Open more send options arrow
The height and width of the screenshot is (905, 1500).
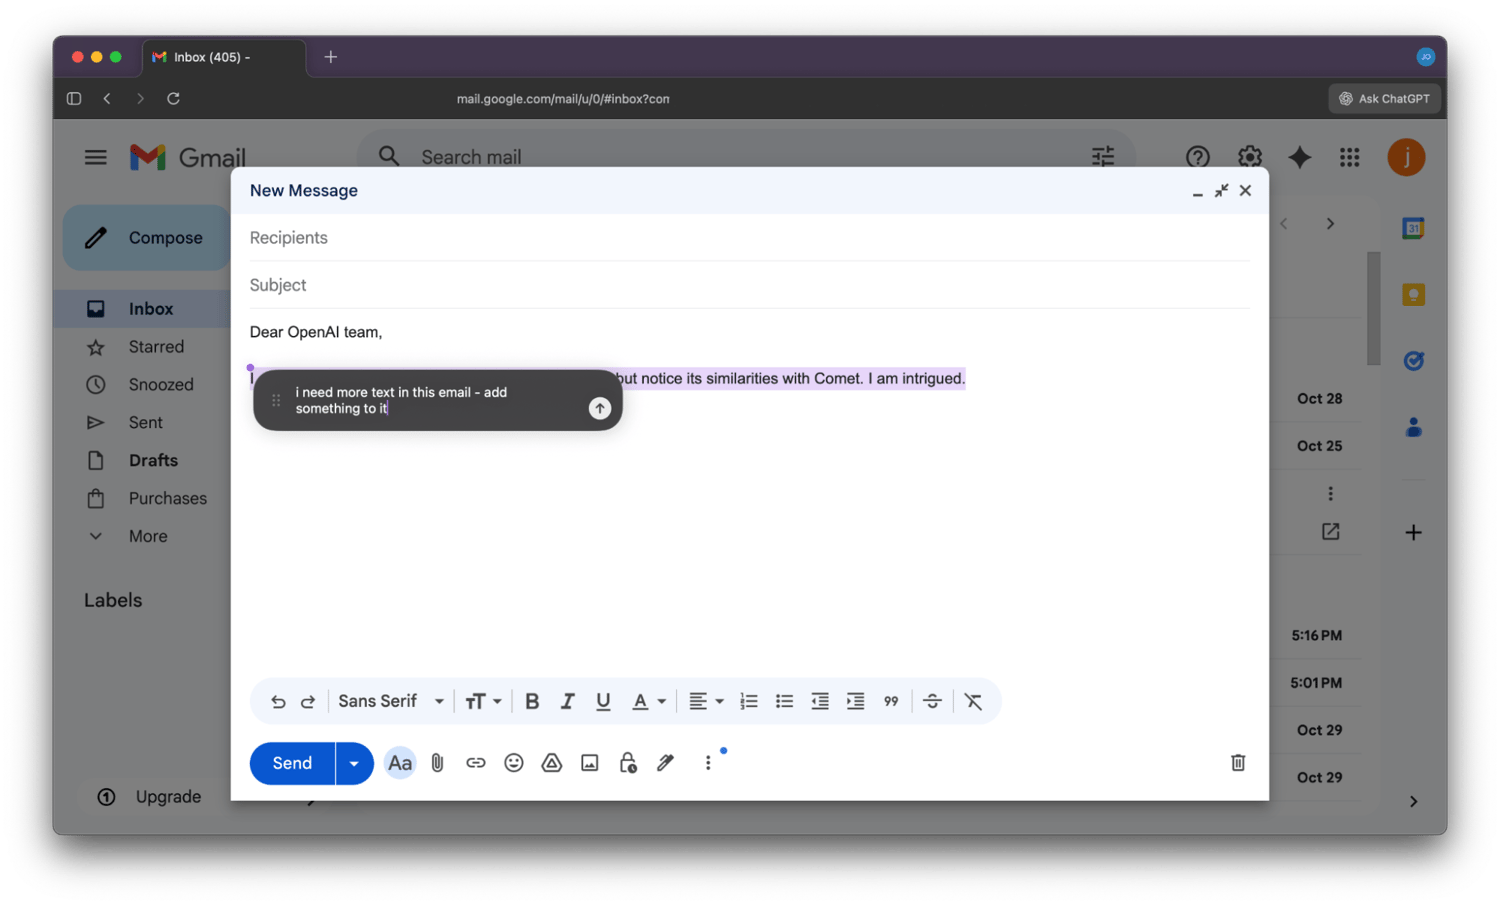(354, 763)
